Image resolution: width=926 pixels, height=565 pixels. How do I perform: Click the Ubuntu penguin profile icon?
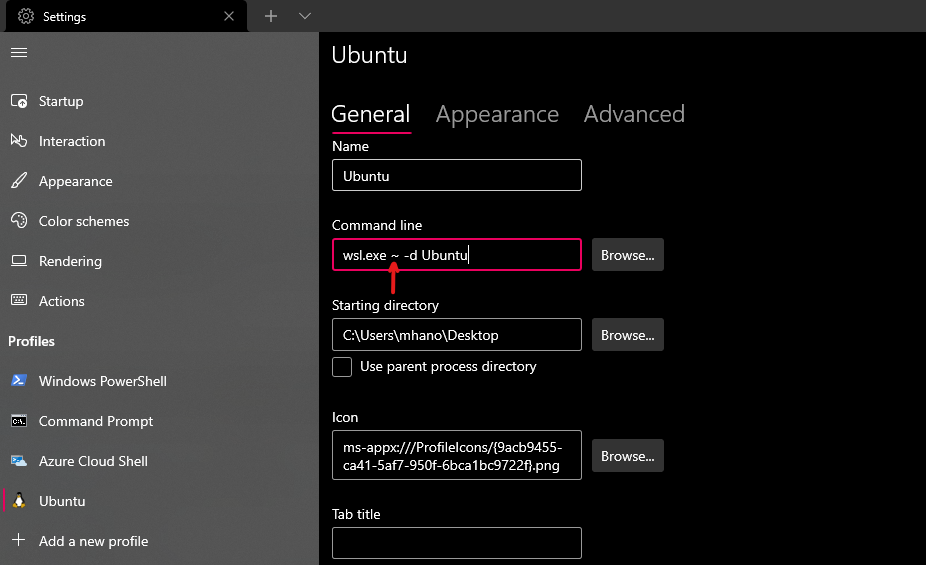19,500
